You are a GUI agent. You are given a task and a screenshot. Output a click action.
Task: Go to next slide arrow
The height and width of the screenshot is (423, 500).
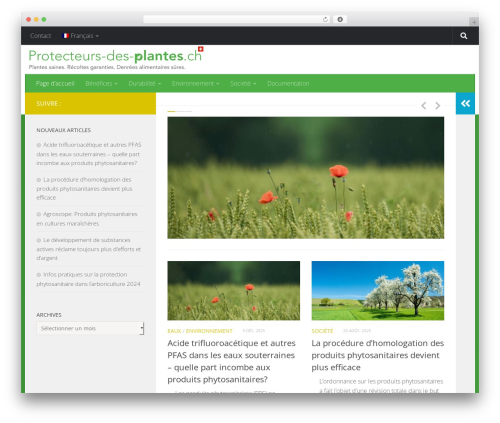438,106
